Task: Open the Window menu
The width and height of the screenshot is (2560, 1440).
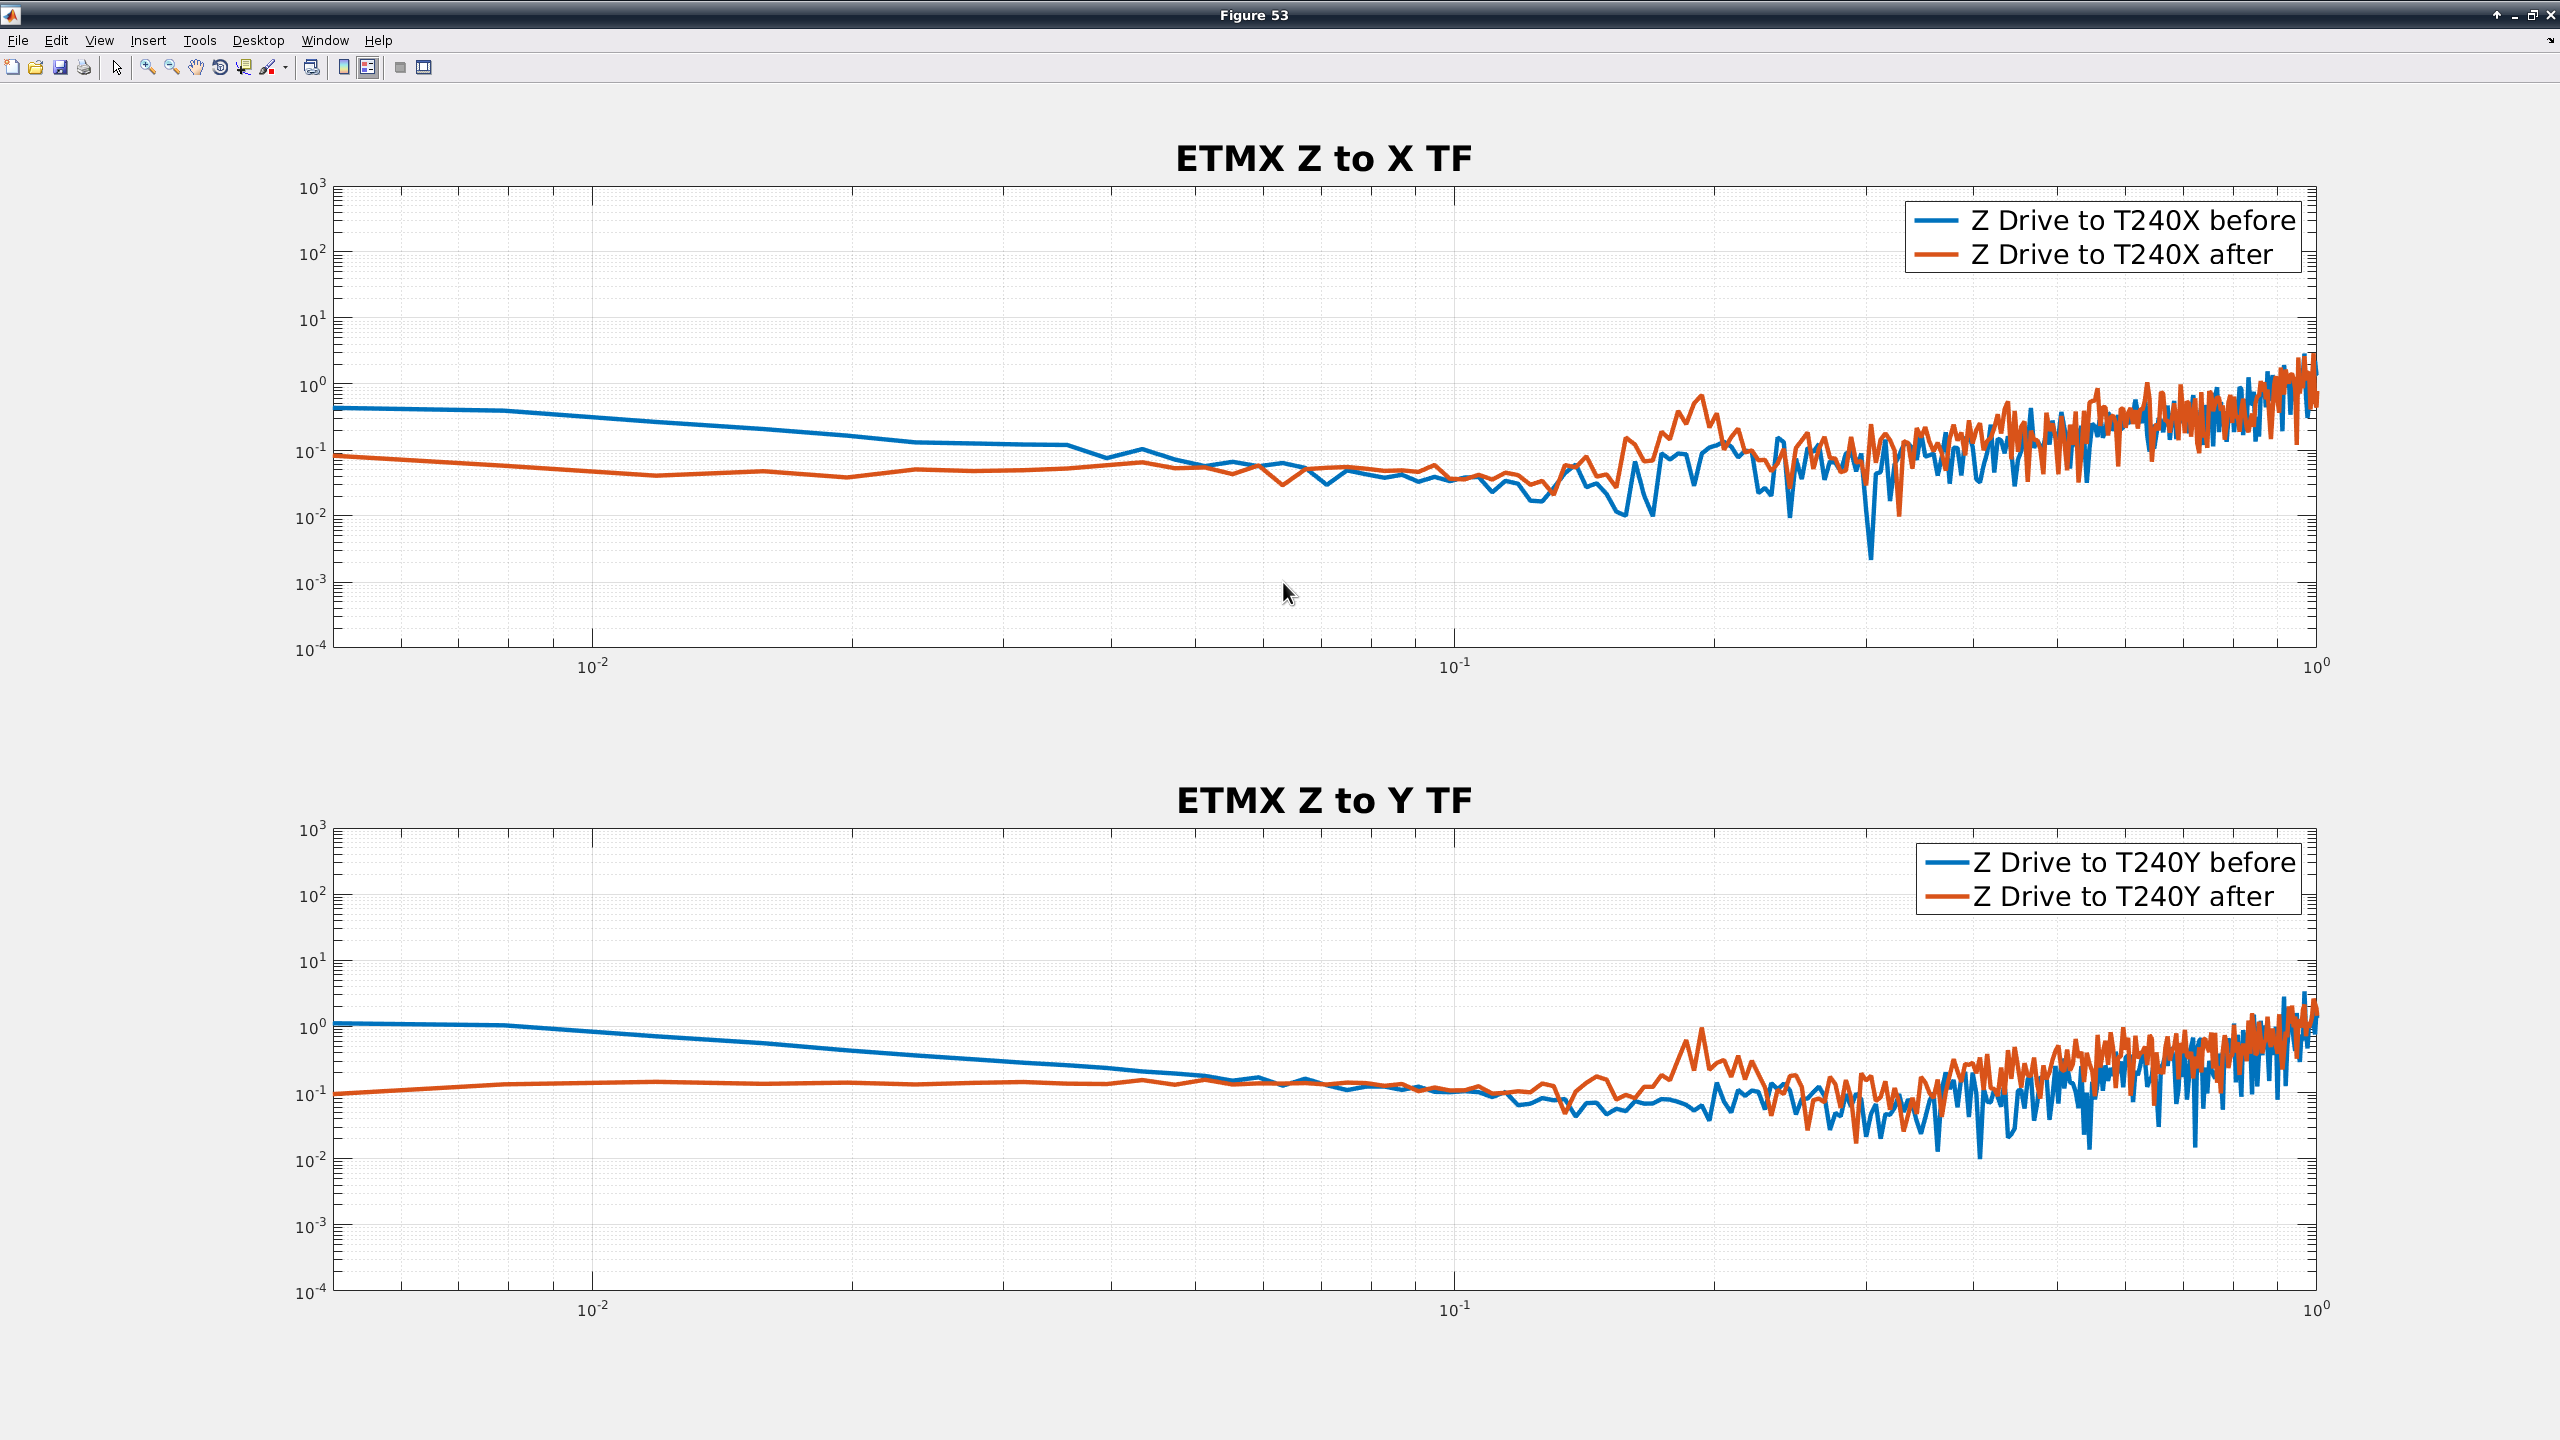Action: click(325, 40)
